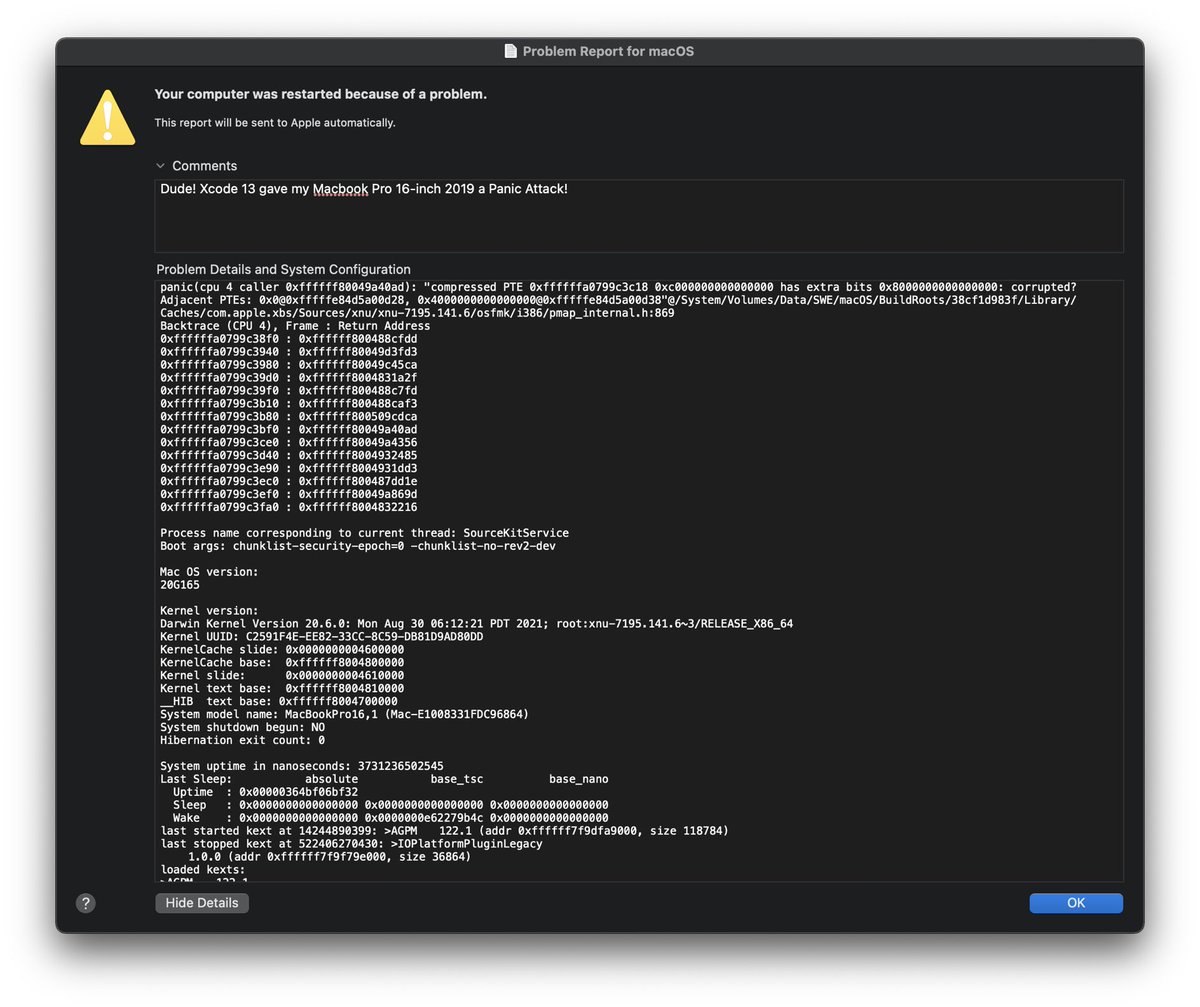
Task: Click into the Comments text field
Action: point(639,216)
